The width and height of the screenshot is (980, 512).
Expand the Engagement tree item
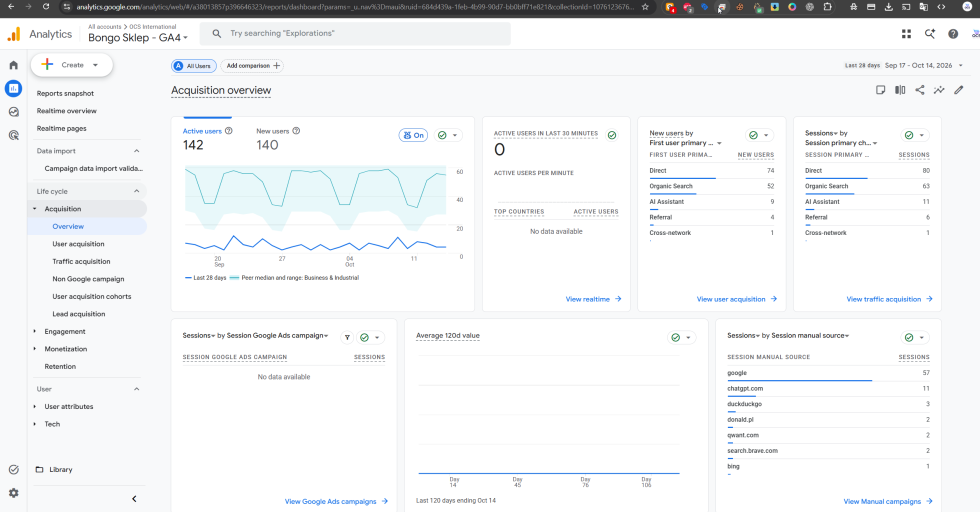click(x=34, y=331)
